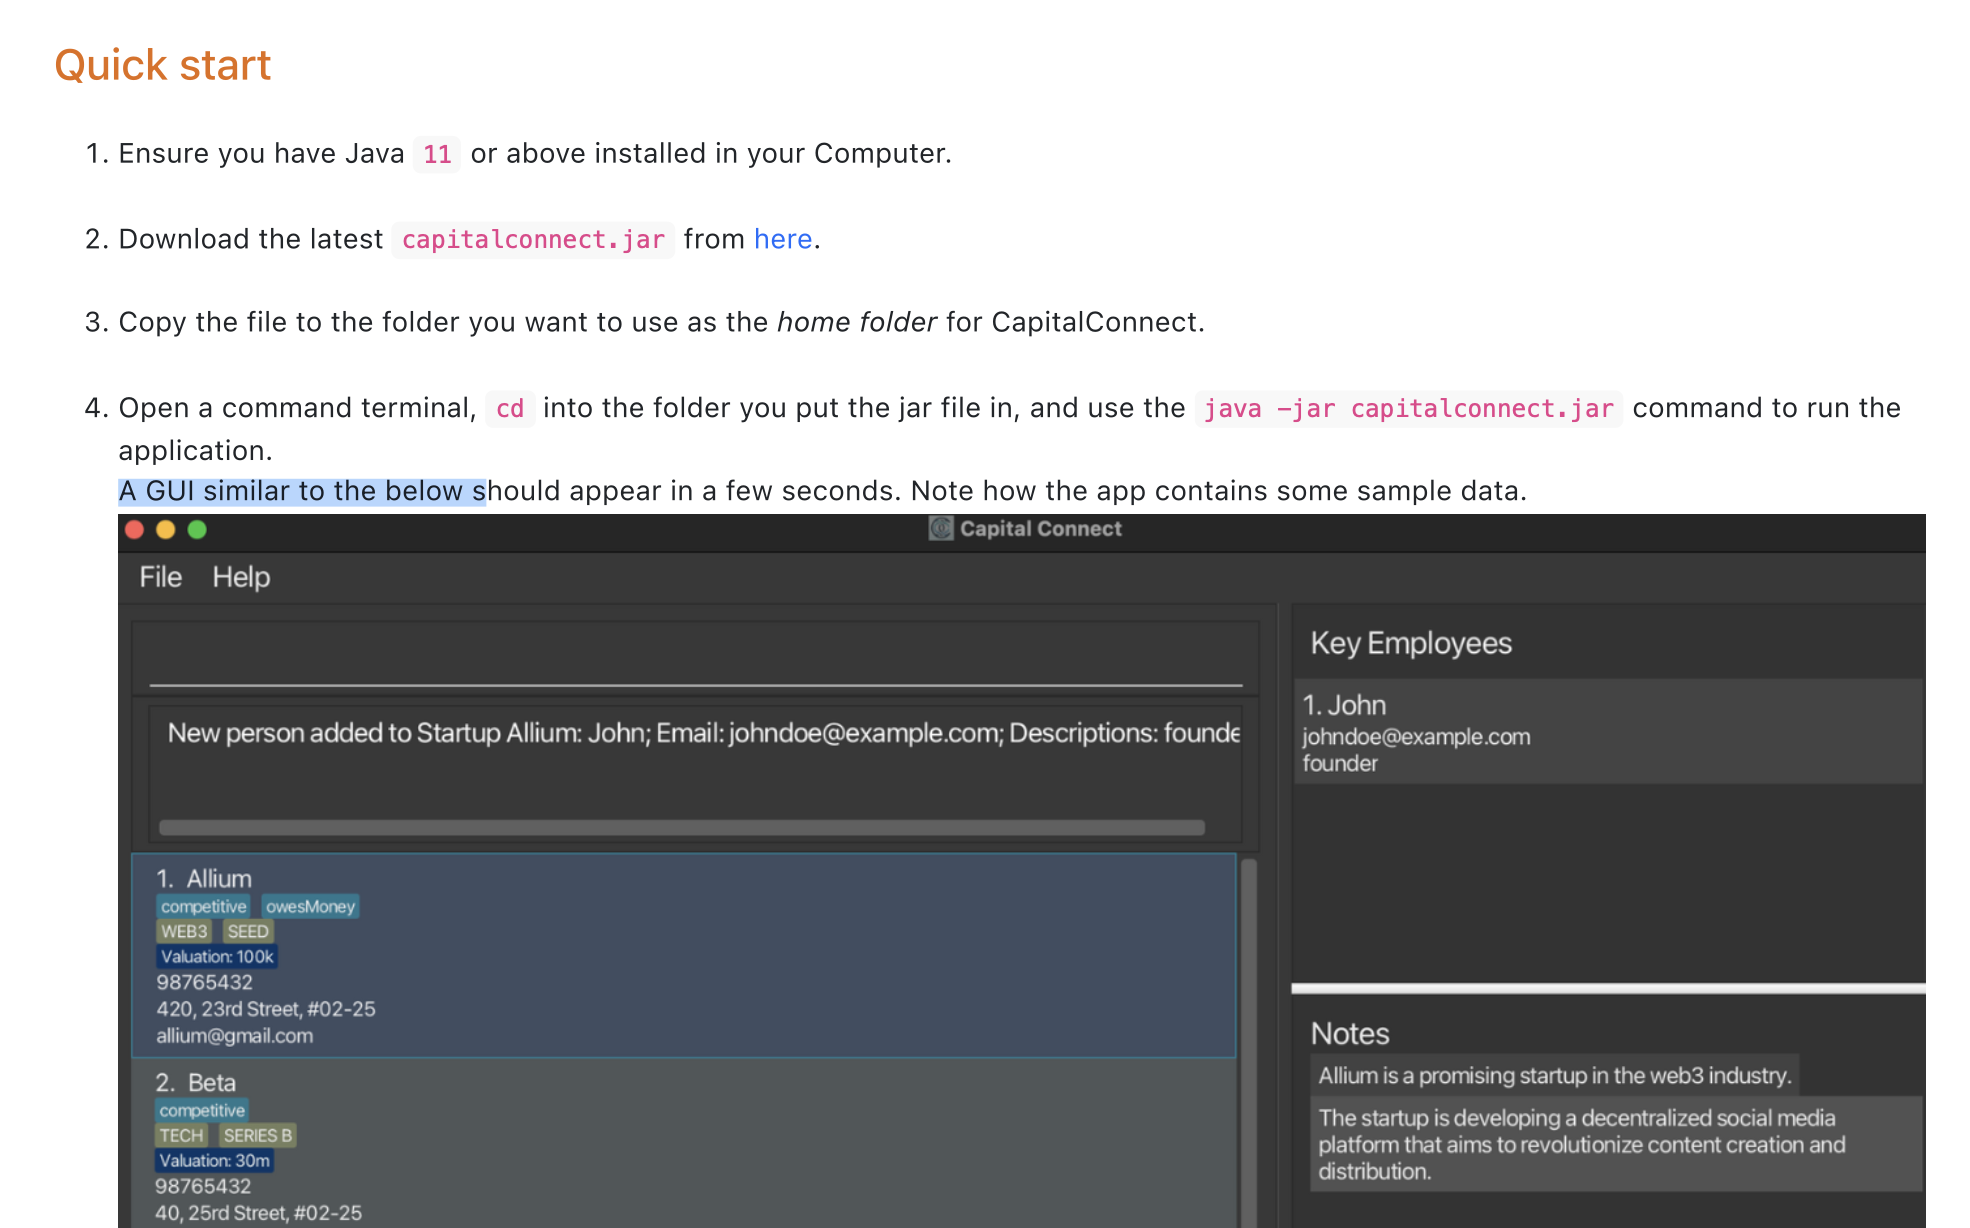
Task: Open the Help menu
Action: pos(240,577)
